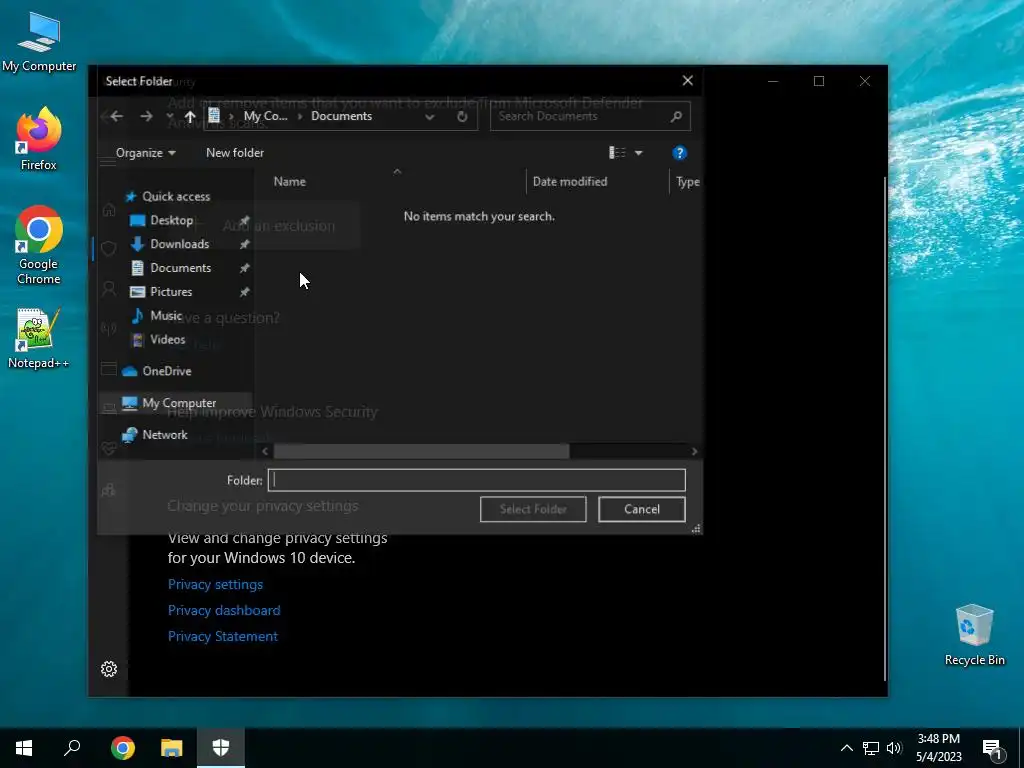Open the Windows Start menu
This screenshot has width=1024, height=768.
(x=24, y=748)
